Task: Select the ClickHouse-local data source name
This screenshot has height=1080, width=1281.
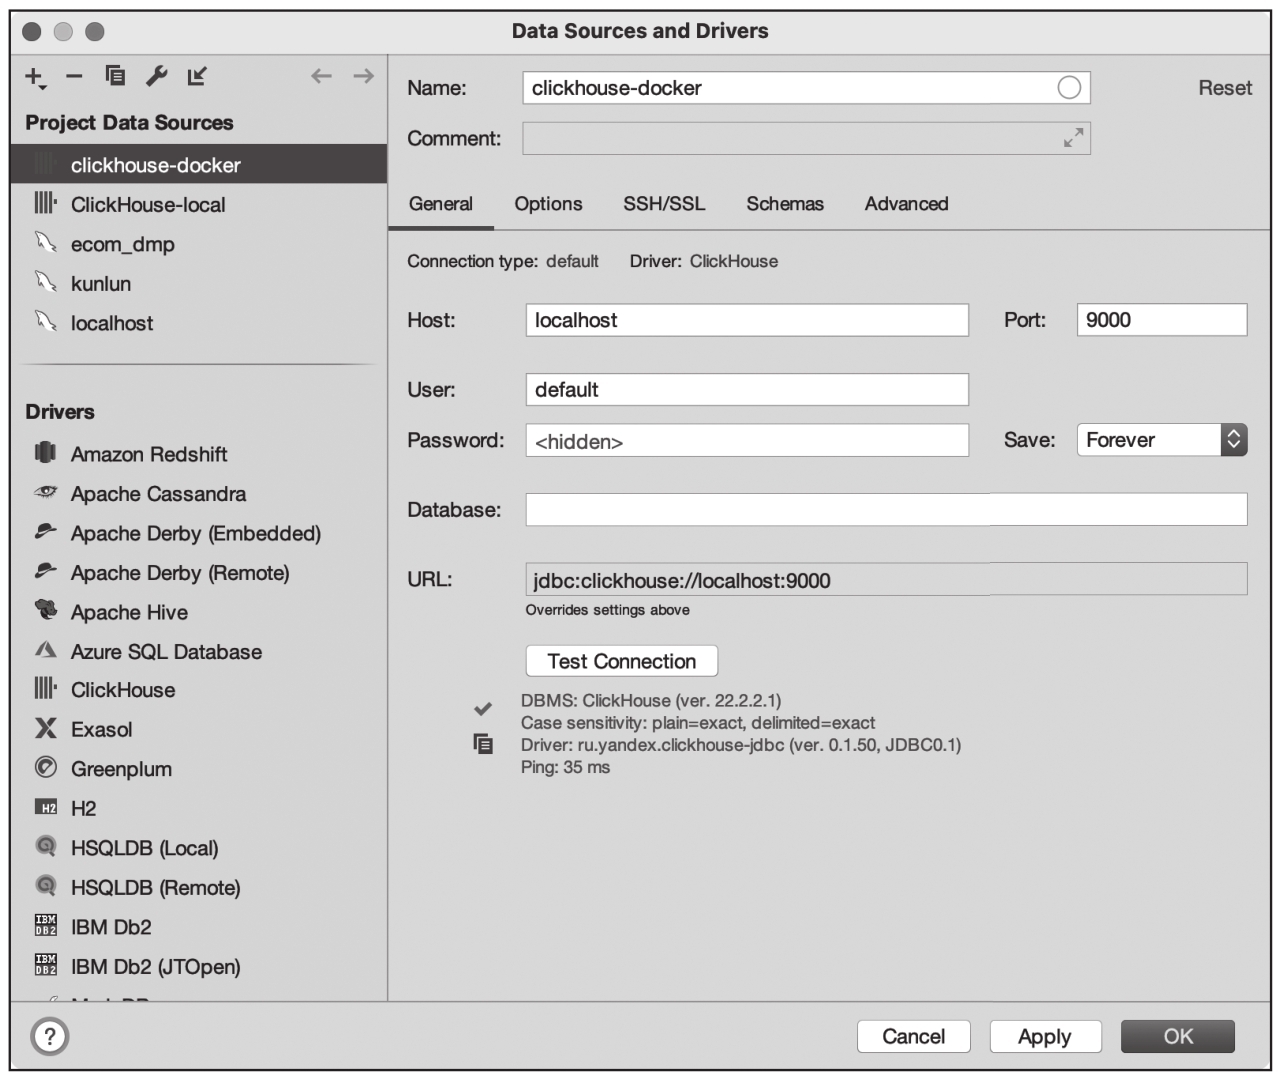Action: click(148, 205)
